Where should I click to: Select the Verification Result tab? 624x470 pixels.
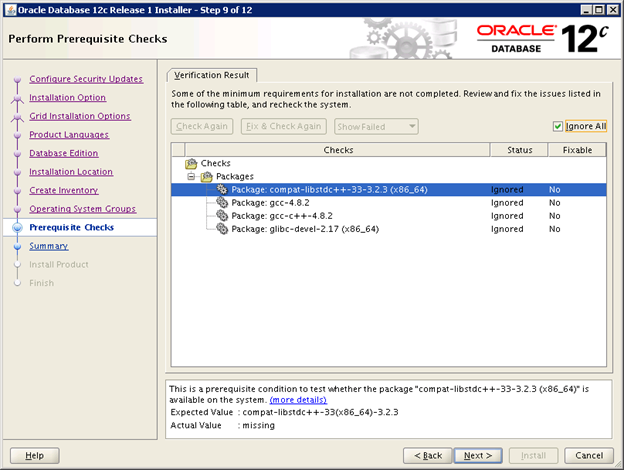point(212,75)
